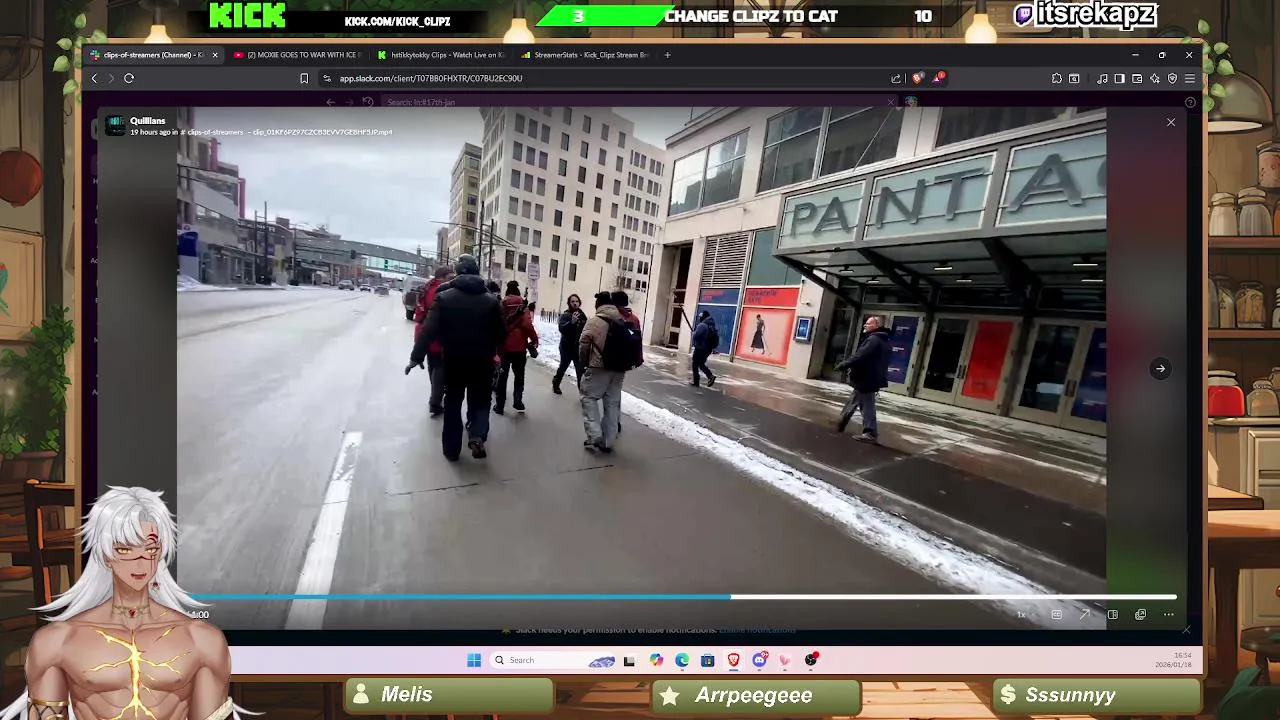Open video in new window arrow icon
This screenshot has width=1280, height=720.
click(1085, 614)
